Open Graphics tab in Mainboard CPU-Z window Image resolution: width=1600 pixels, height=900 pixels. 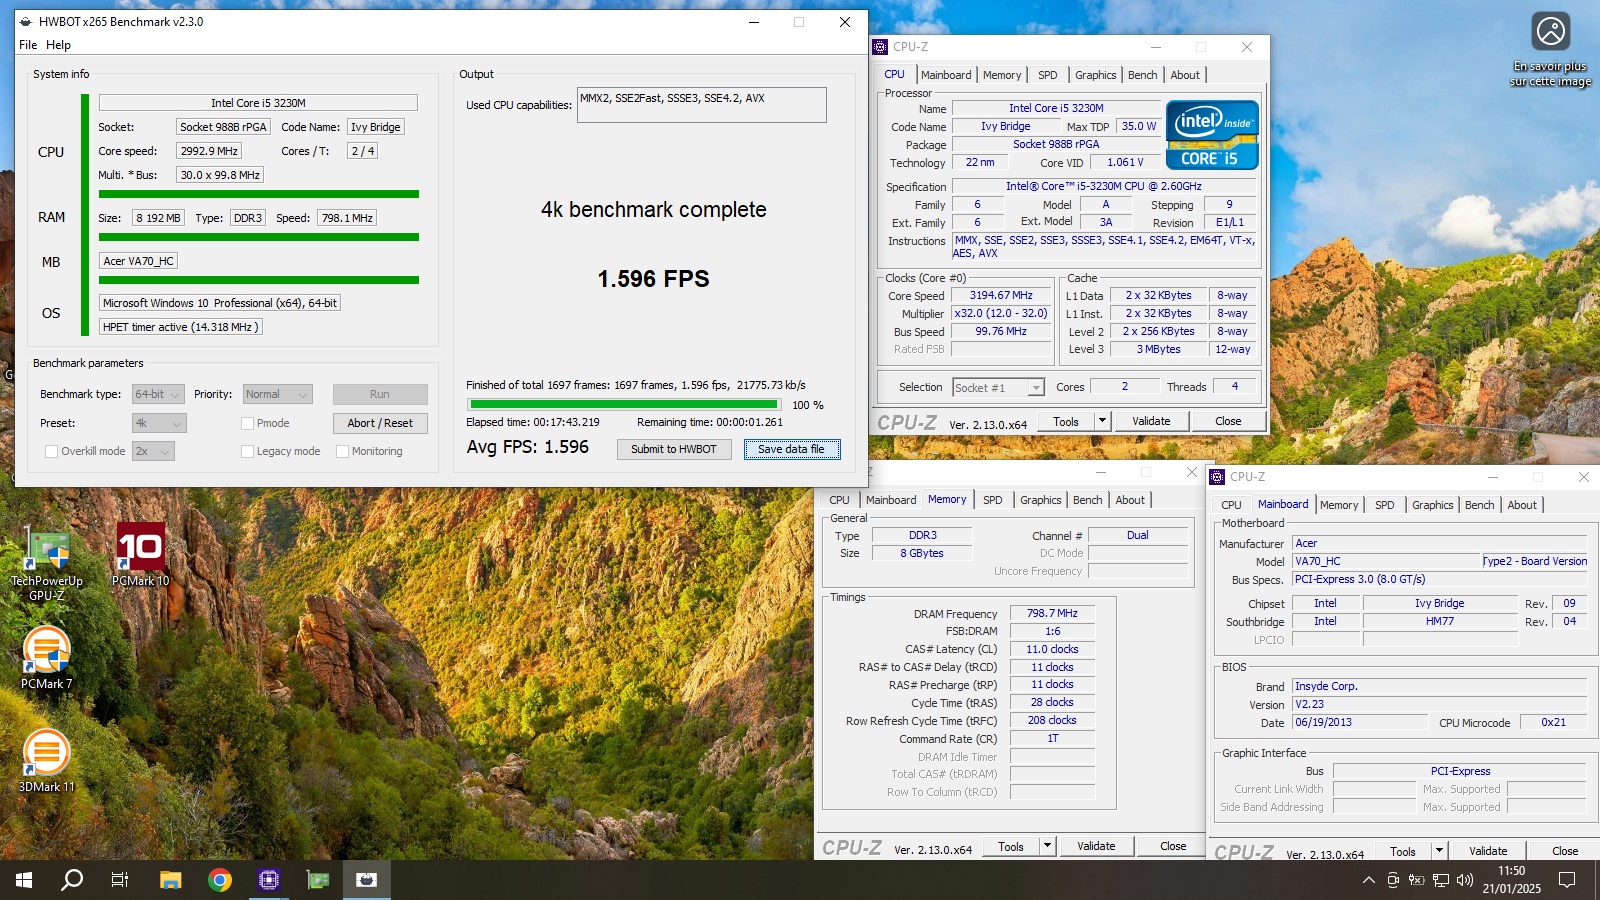point(1432,505)
